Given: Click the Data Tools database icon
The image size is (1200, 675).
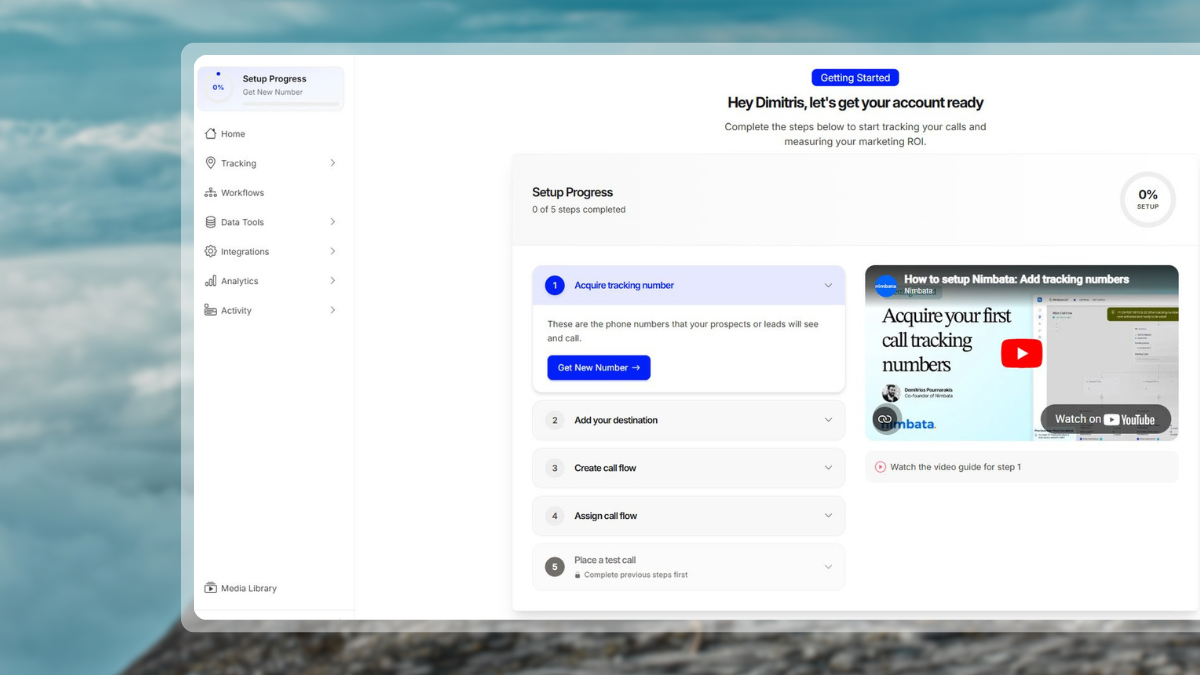Looking at the screenshot, I should coord(210,222).
